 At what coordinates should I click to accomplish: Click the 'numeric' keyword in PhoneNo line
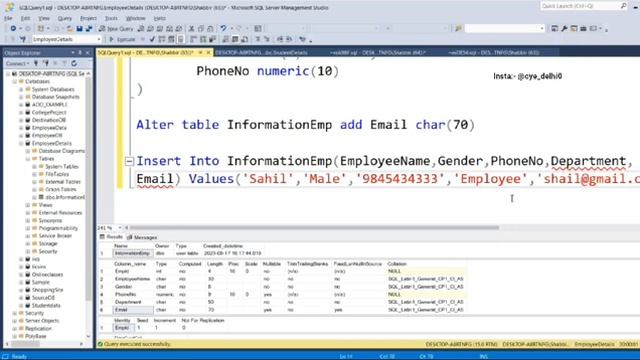[283, 71]
